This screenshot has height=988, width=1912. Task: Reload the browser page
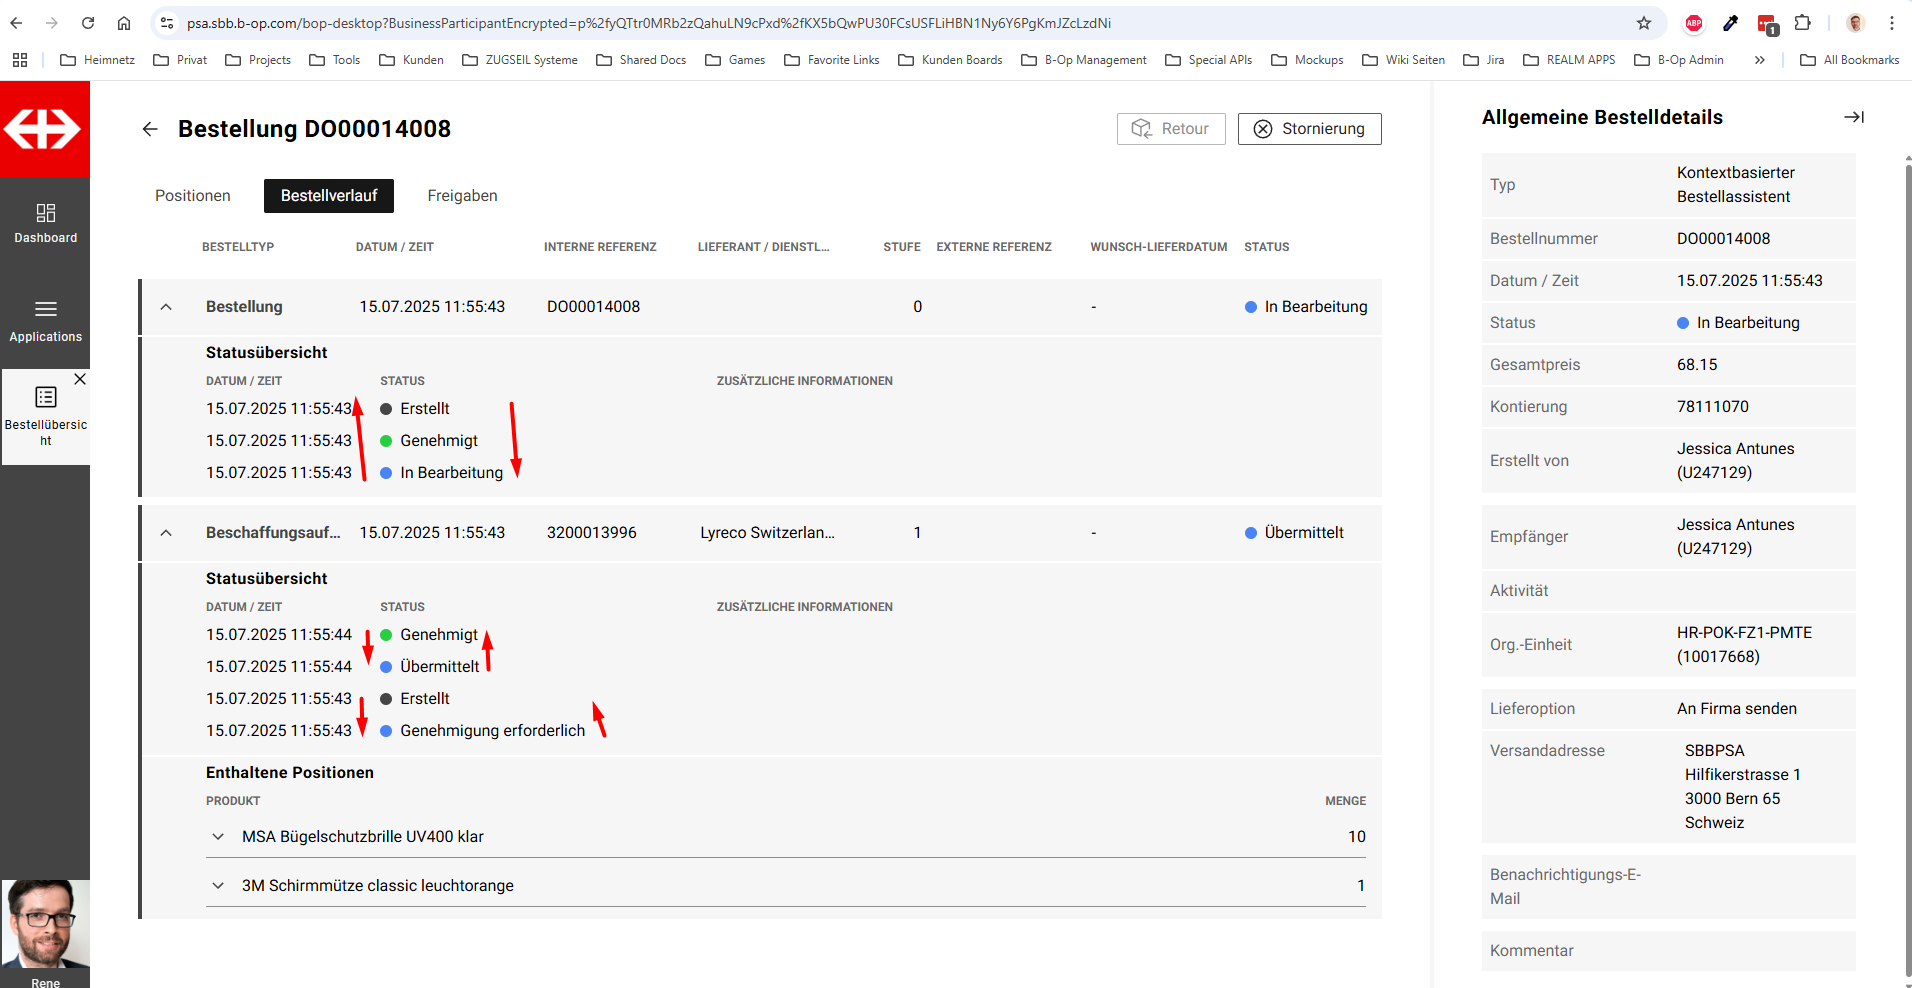[88, 23]
